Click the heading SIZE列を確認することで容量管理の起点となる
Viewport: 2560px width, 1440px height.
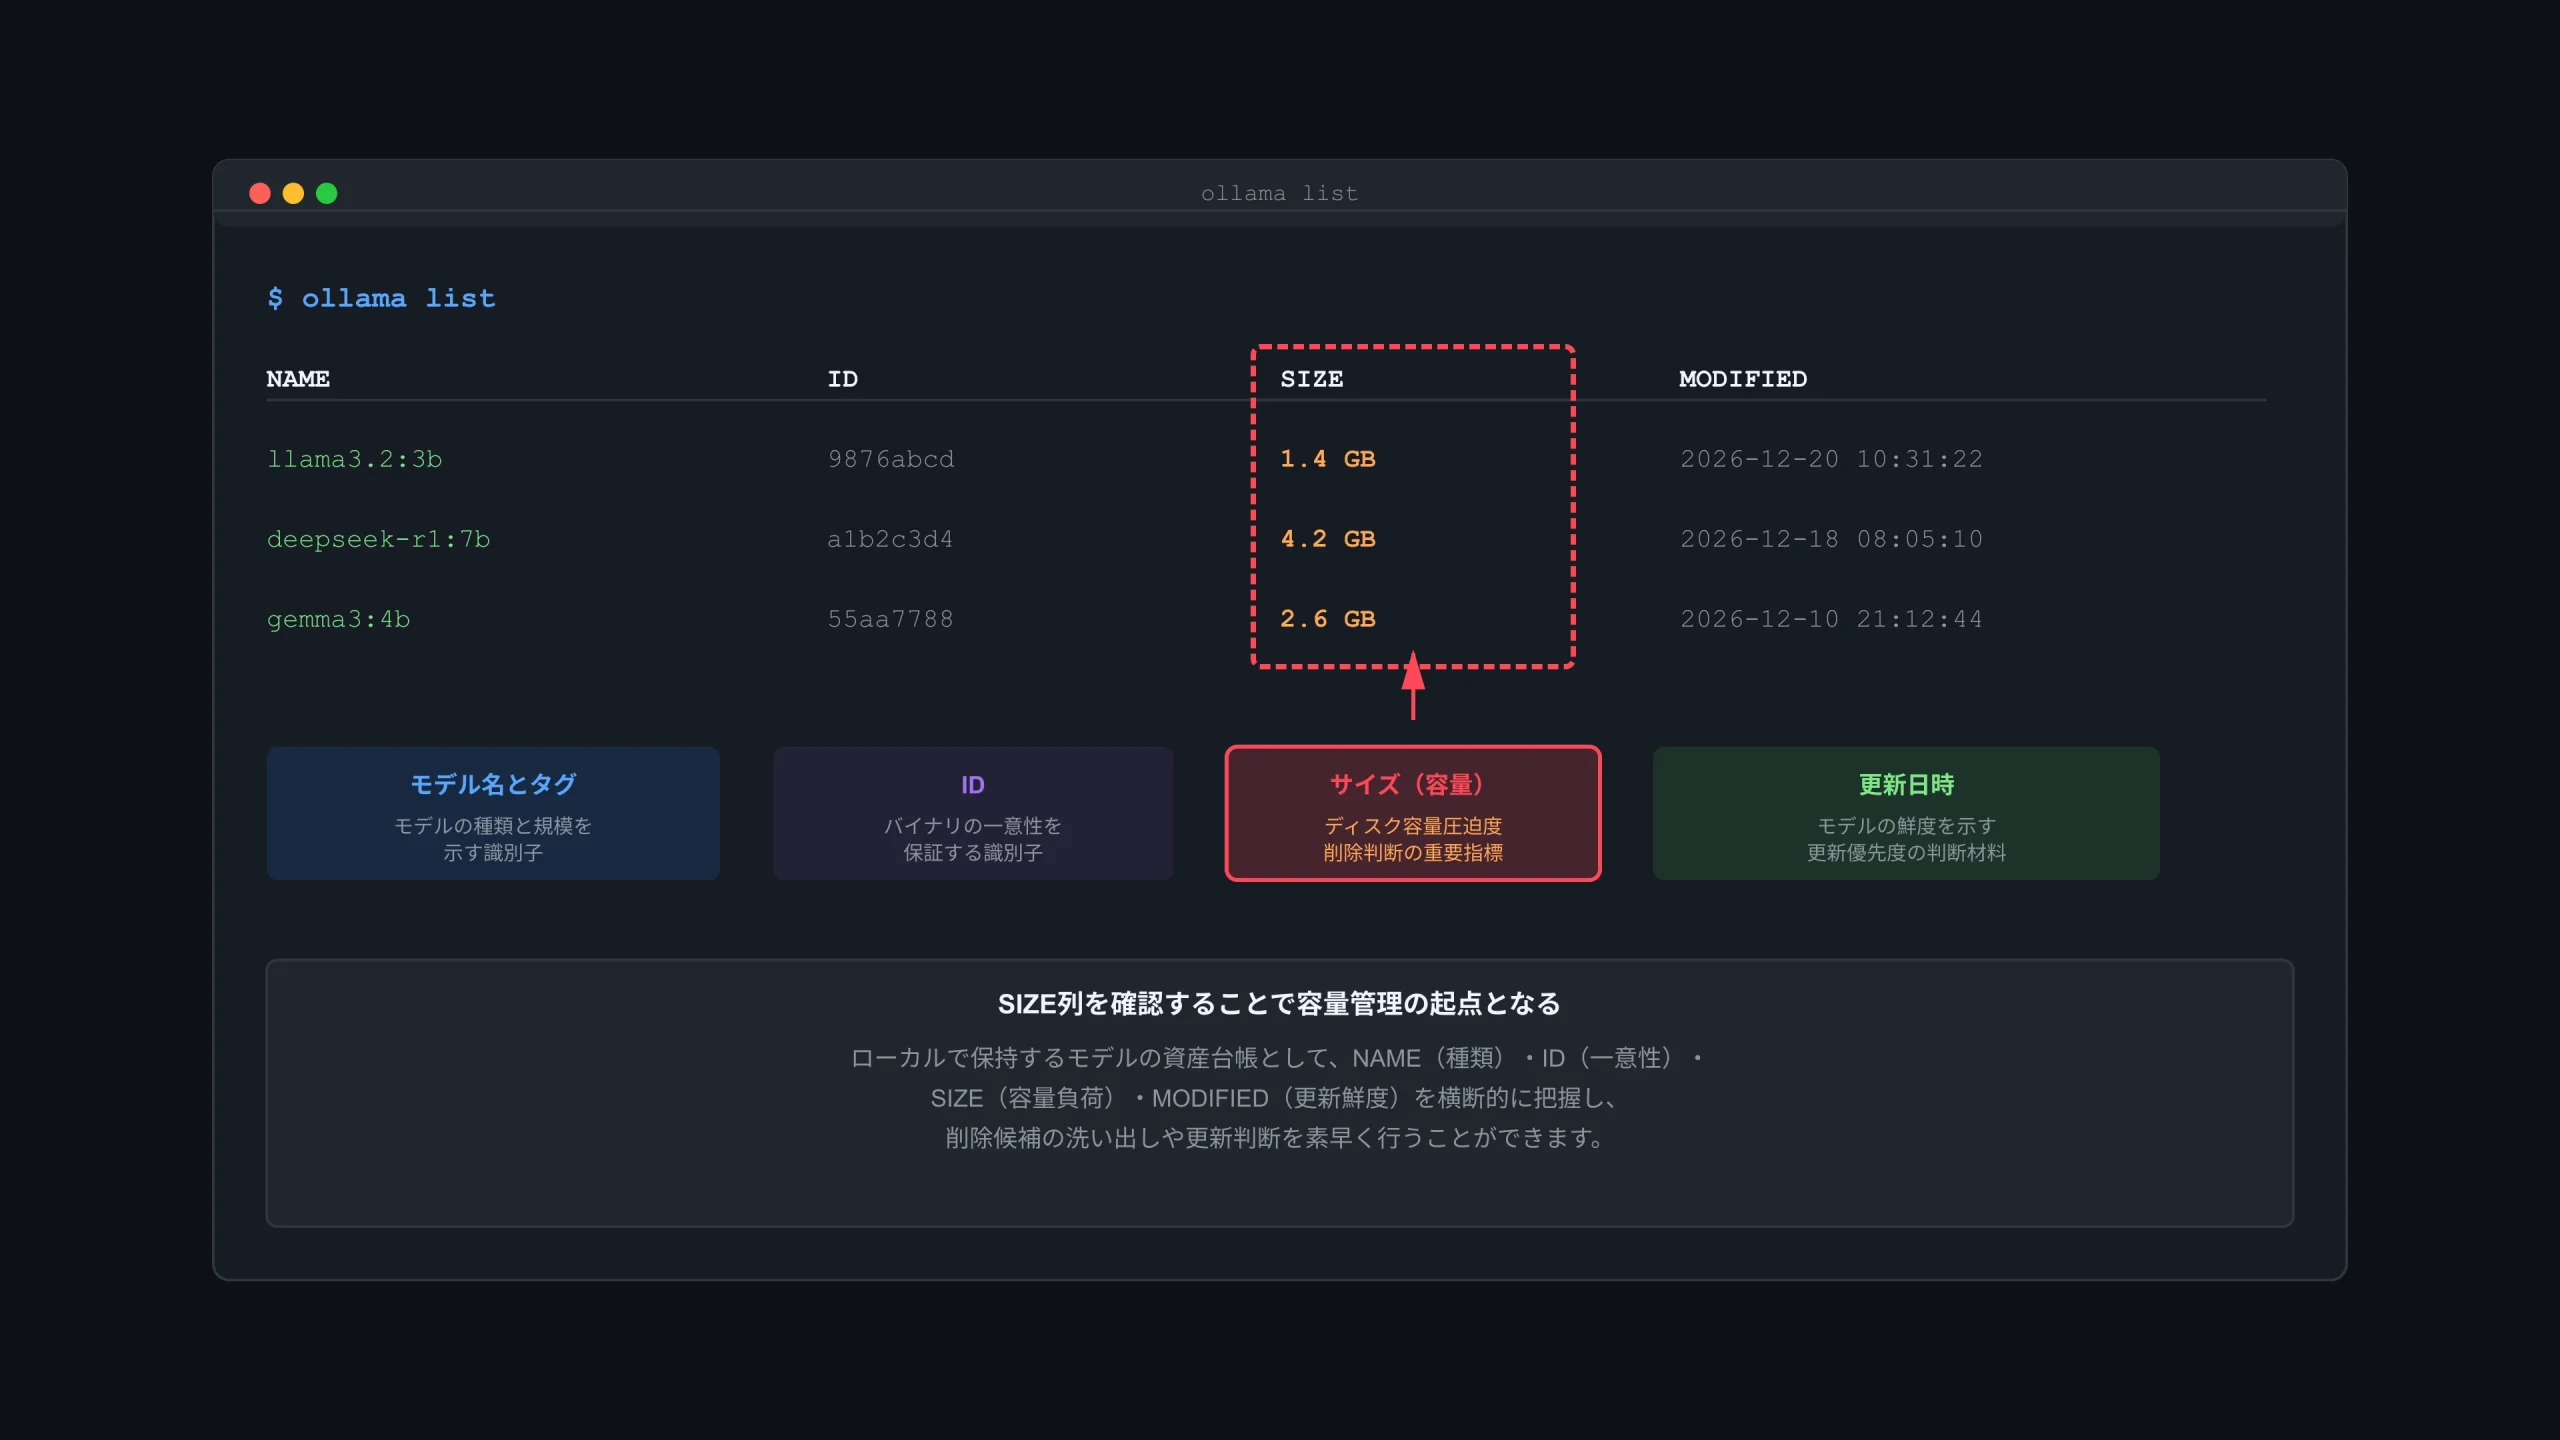point(1279,1004)
